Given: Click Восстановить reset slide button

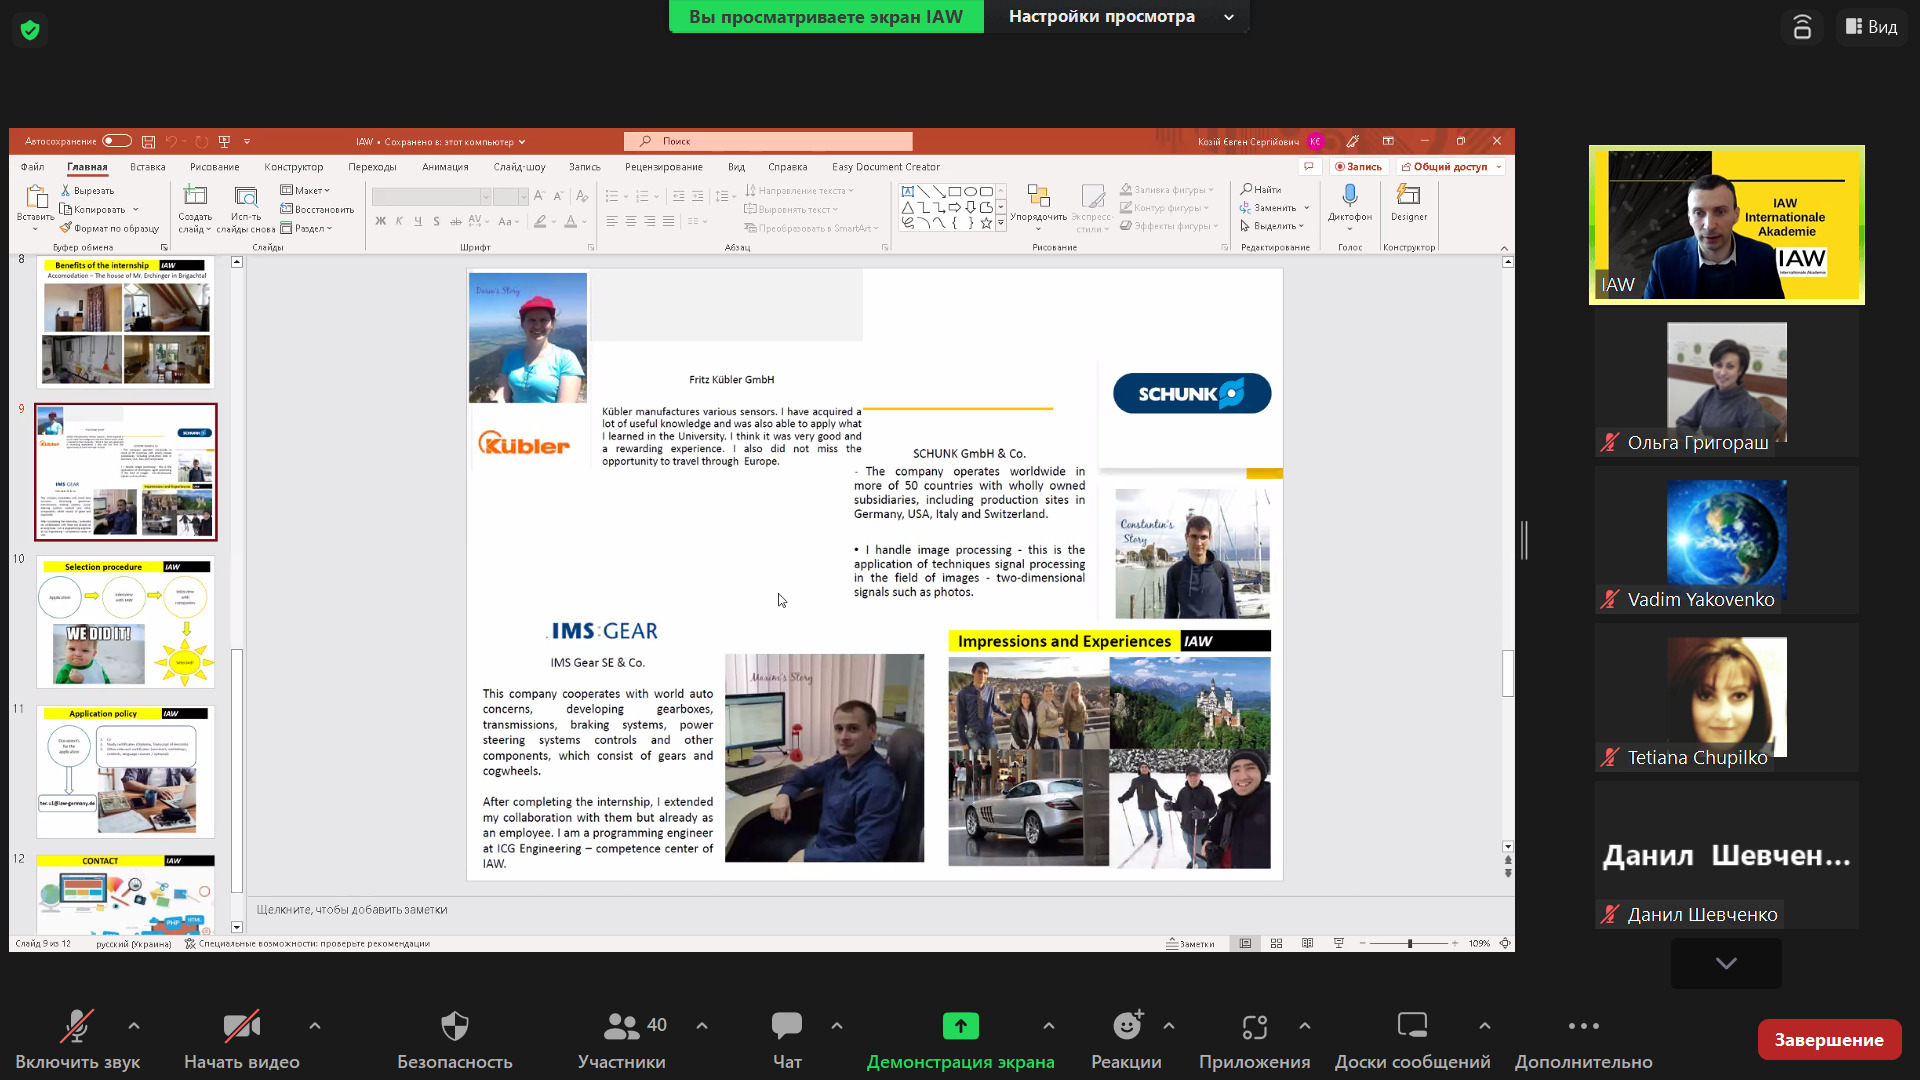Looking at the screenshot, I should (x=317, y=209).
